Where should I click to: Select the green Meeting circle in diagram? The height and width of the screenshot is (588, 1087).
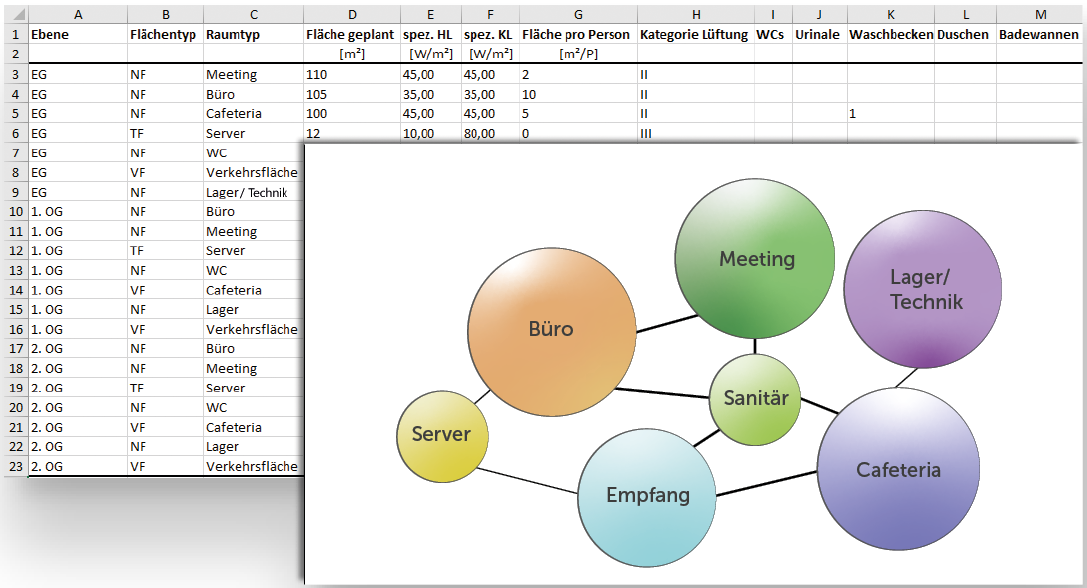tap(755, 259)
